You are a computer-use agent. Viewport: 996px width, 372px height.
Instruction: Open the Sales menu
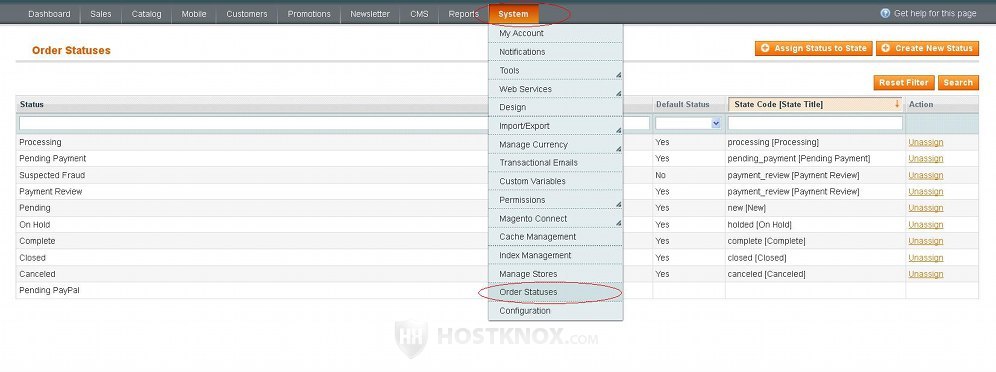click(x=100, y=14)
